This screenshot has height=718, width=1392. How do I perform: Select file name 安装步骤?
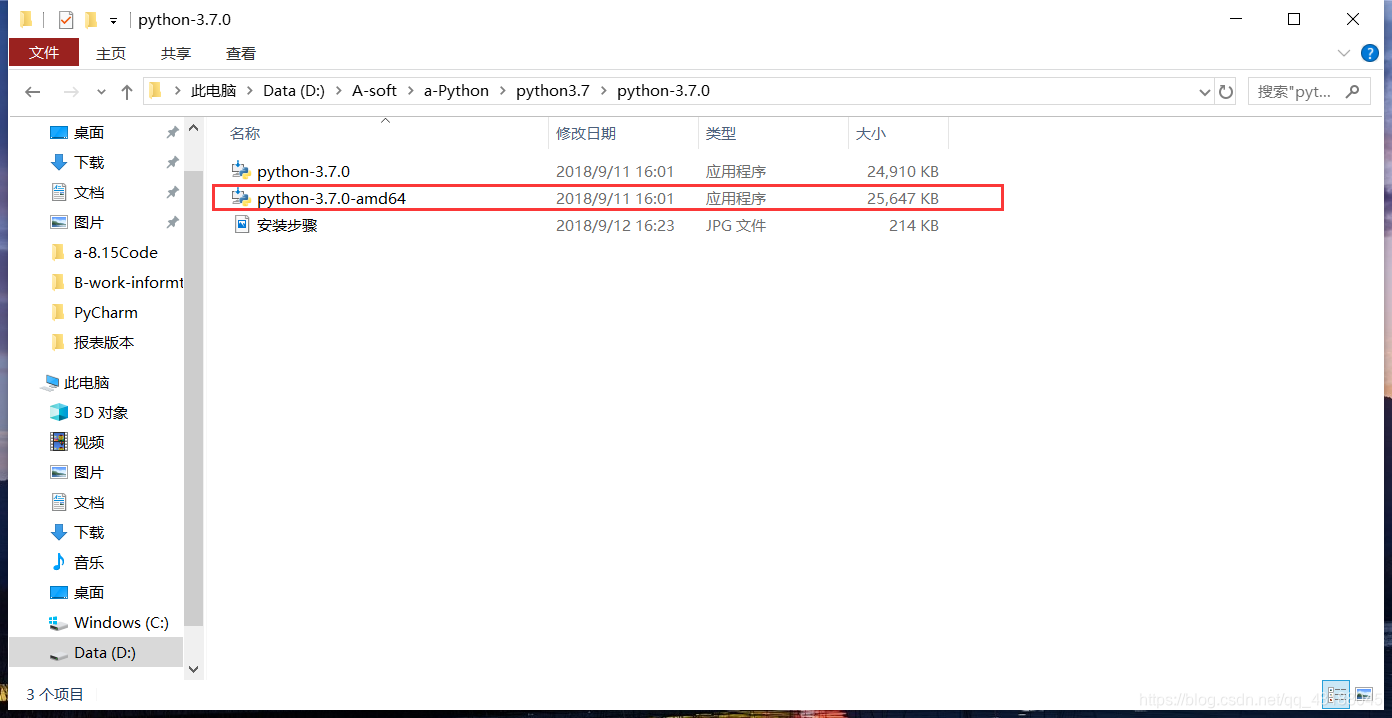(287, 225)
